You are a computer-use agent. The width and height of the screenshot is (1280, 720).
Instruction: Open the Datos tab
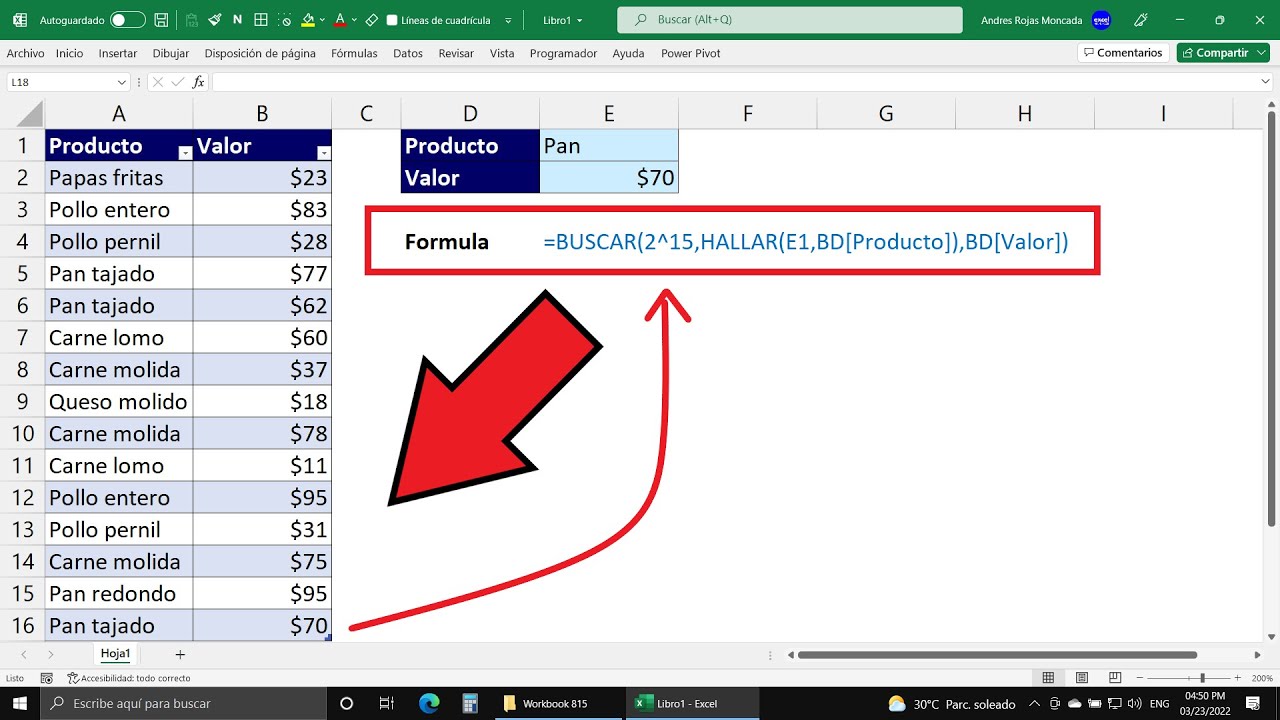pos(408,53)
